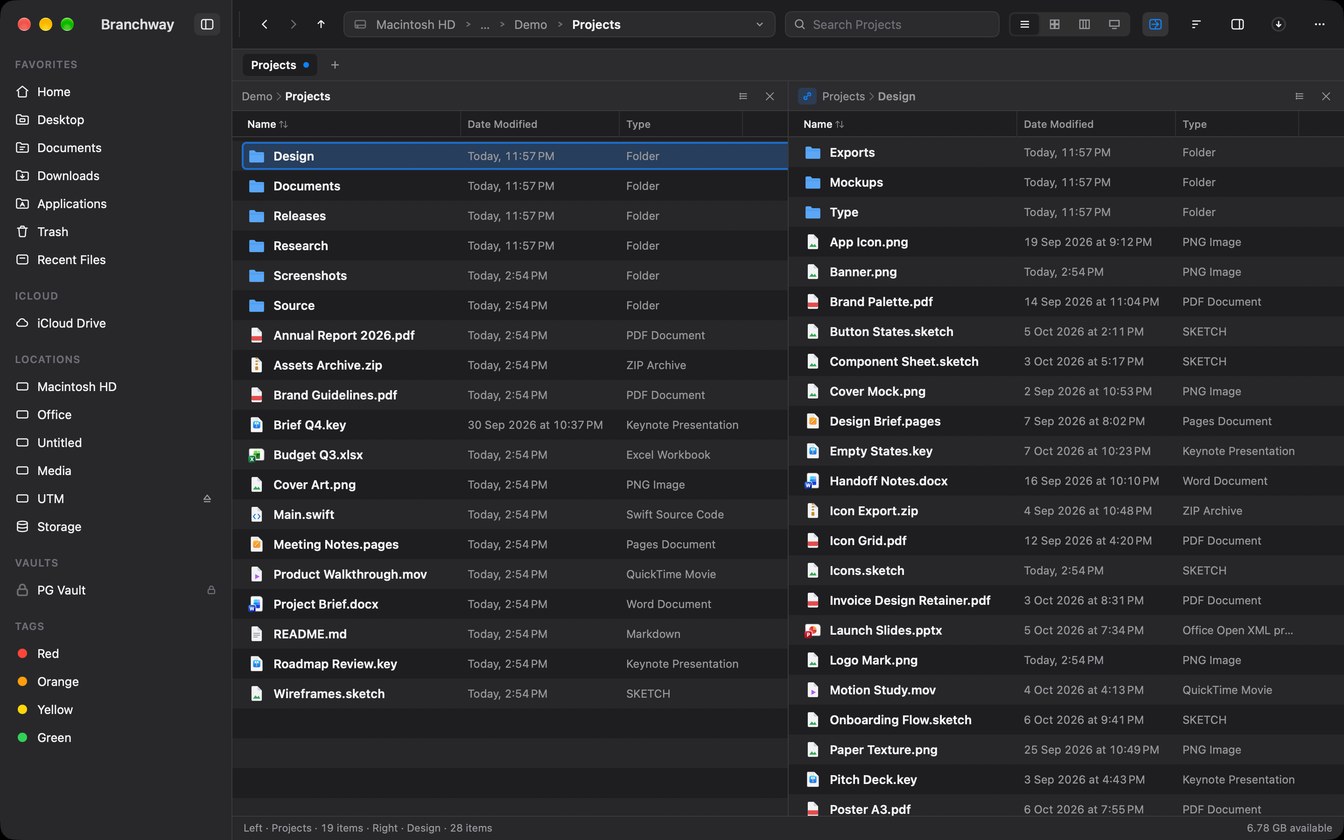
Task: Toggle the sidebar visibility button
Action: (x=207, y=24)
